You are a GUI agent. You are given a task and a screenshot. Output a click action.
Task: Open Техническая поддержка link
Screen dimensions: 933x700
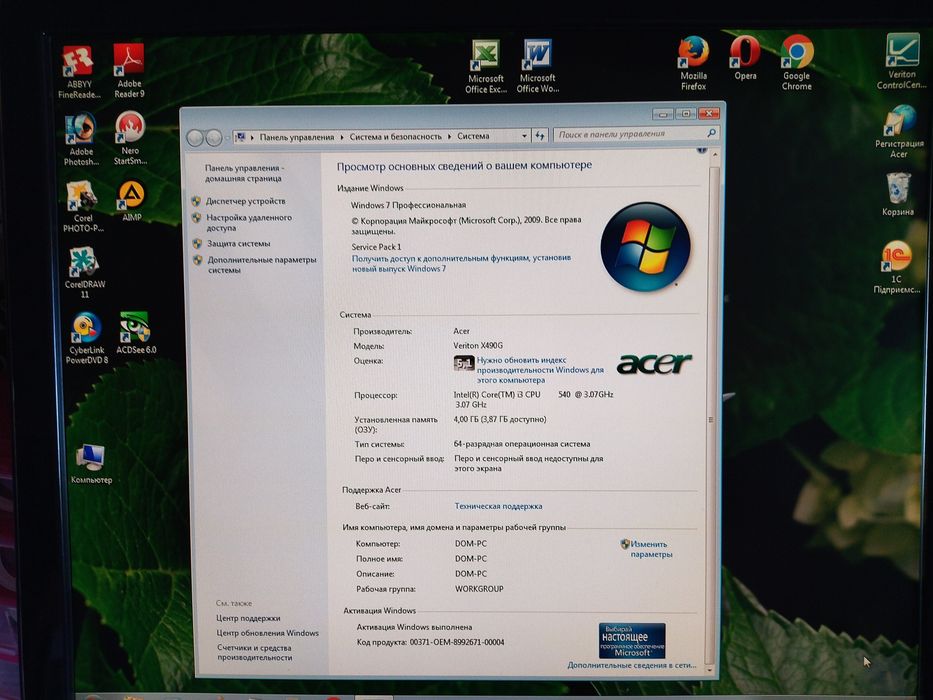point(499,506)
